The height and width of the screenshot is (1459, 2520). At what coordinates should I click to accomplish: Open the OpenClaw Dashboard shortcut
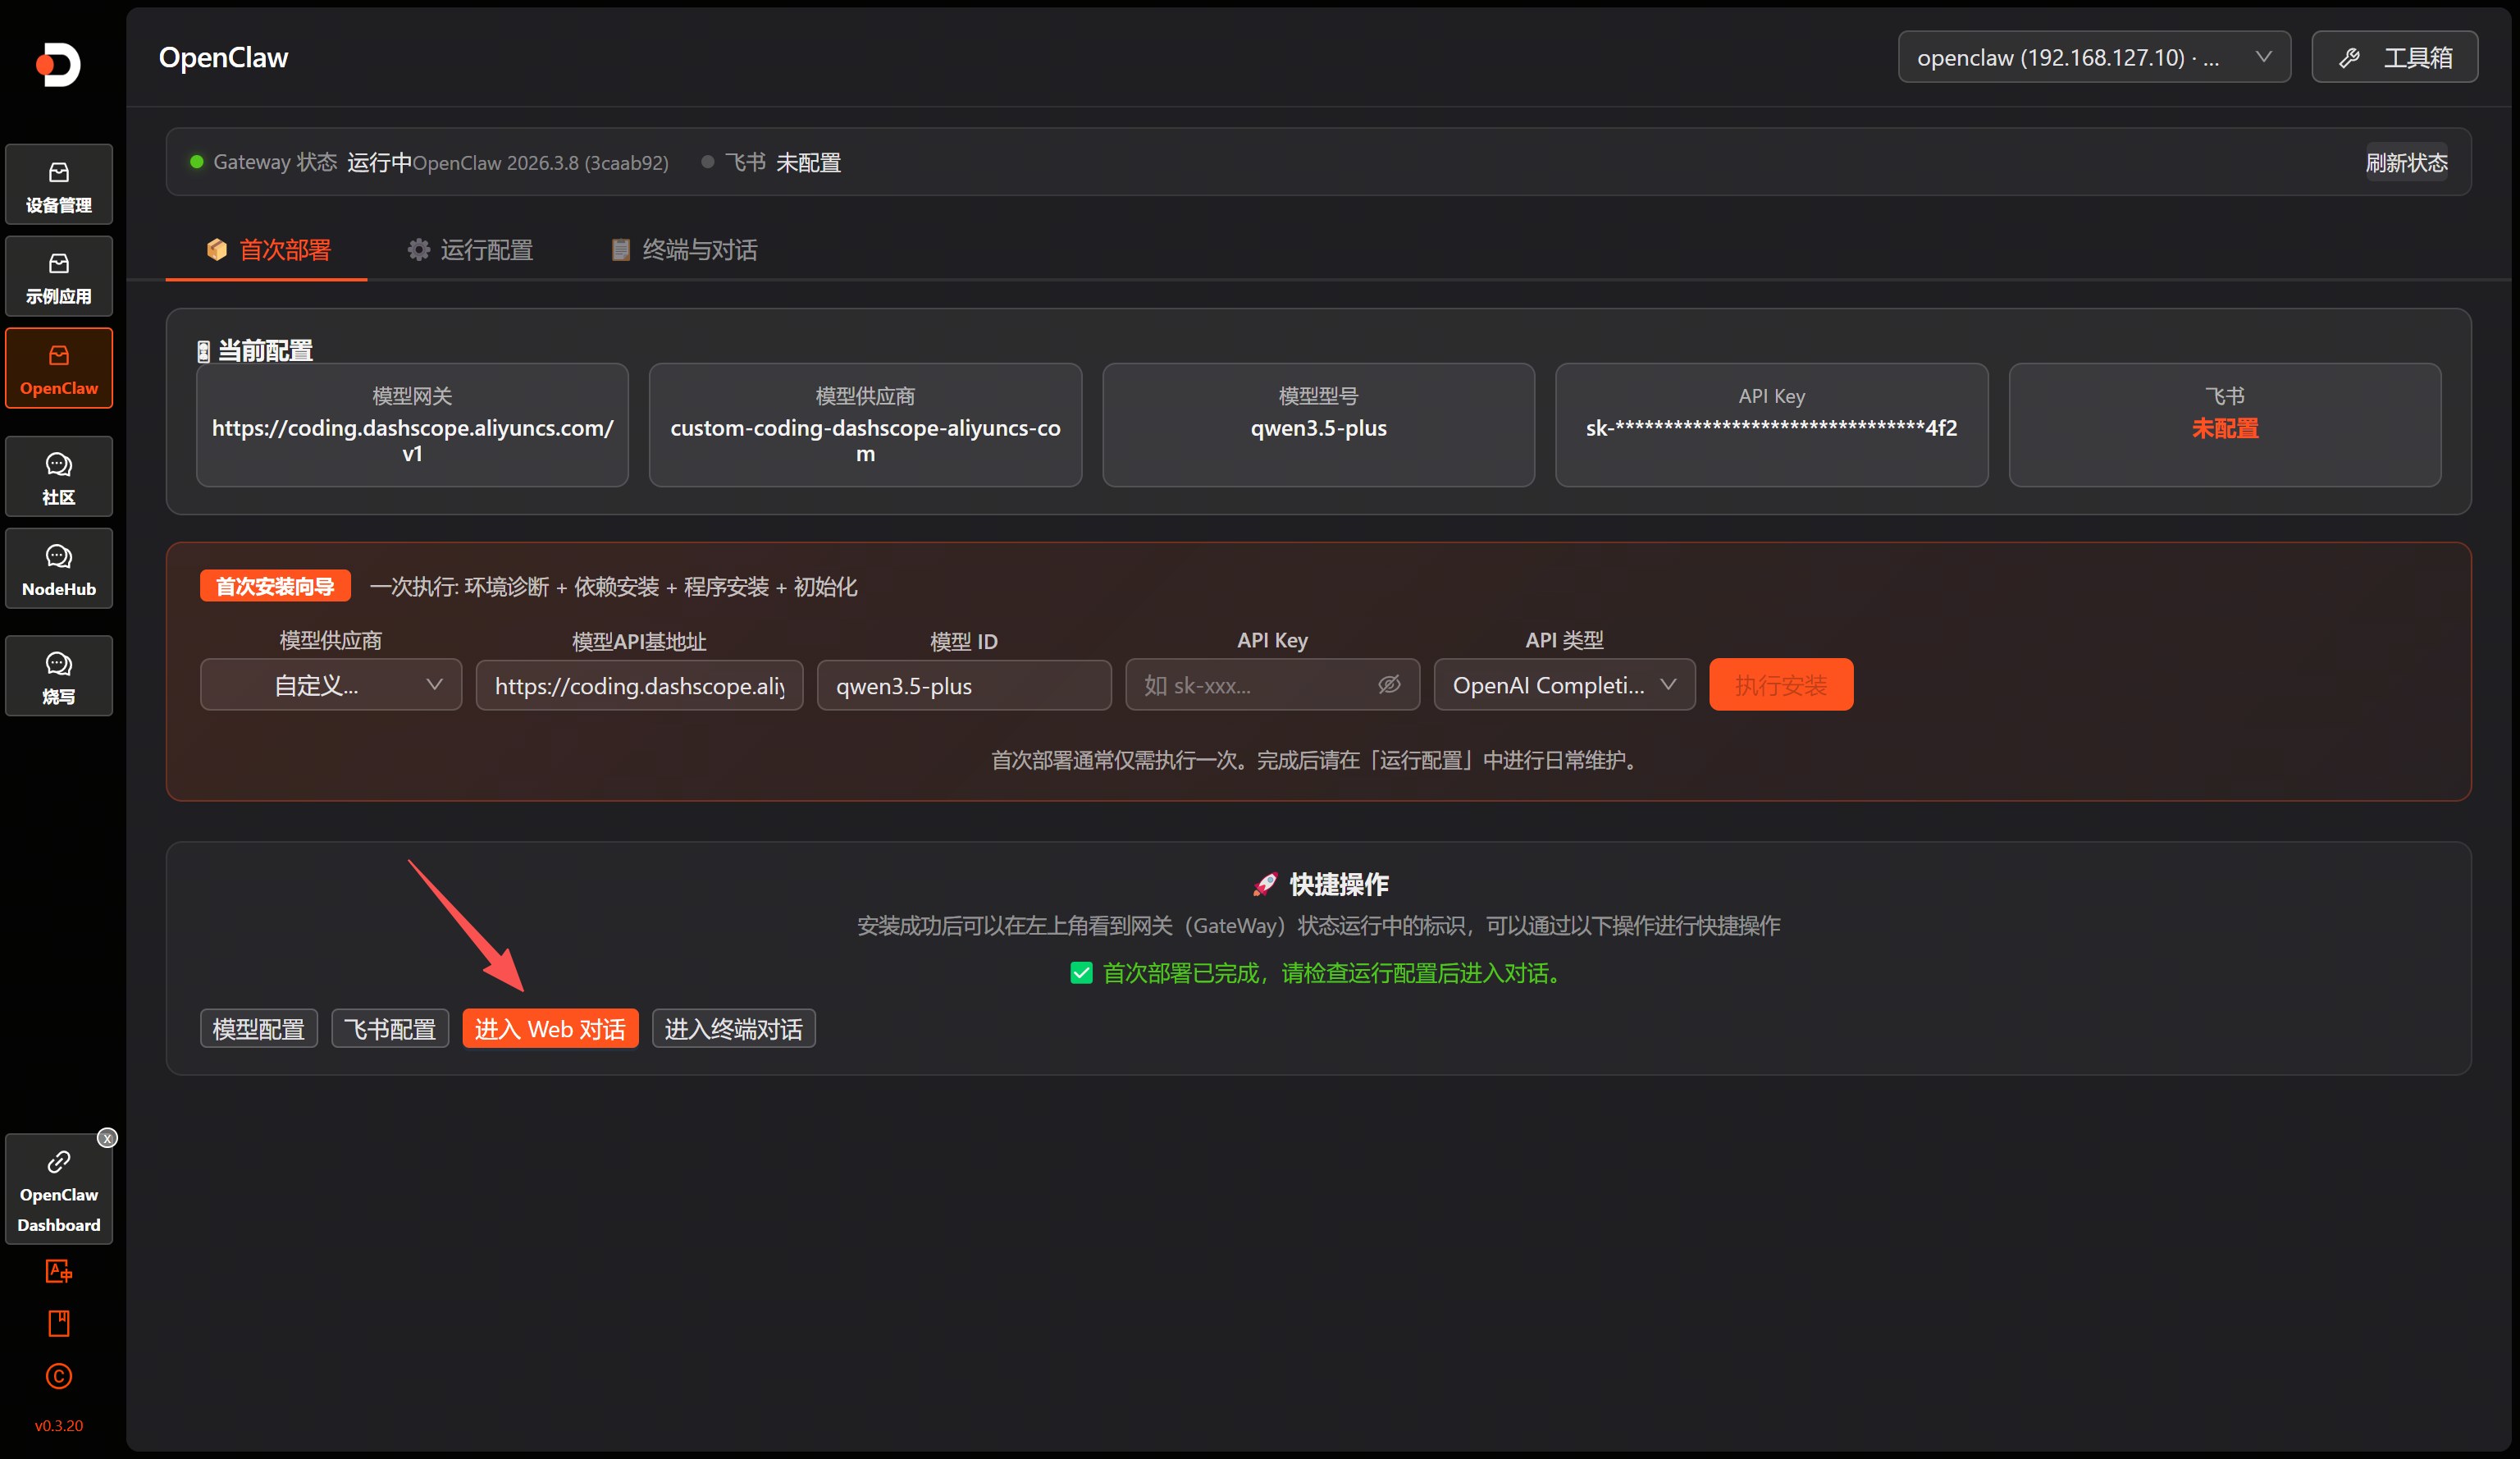(59, 1191)
